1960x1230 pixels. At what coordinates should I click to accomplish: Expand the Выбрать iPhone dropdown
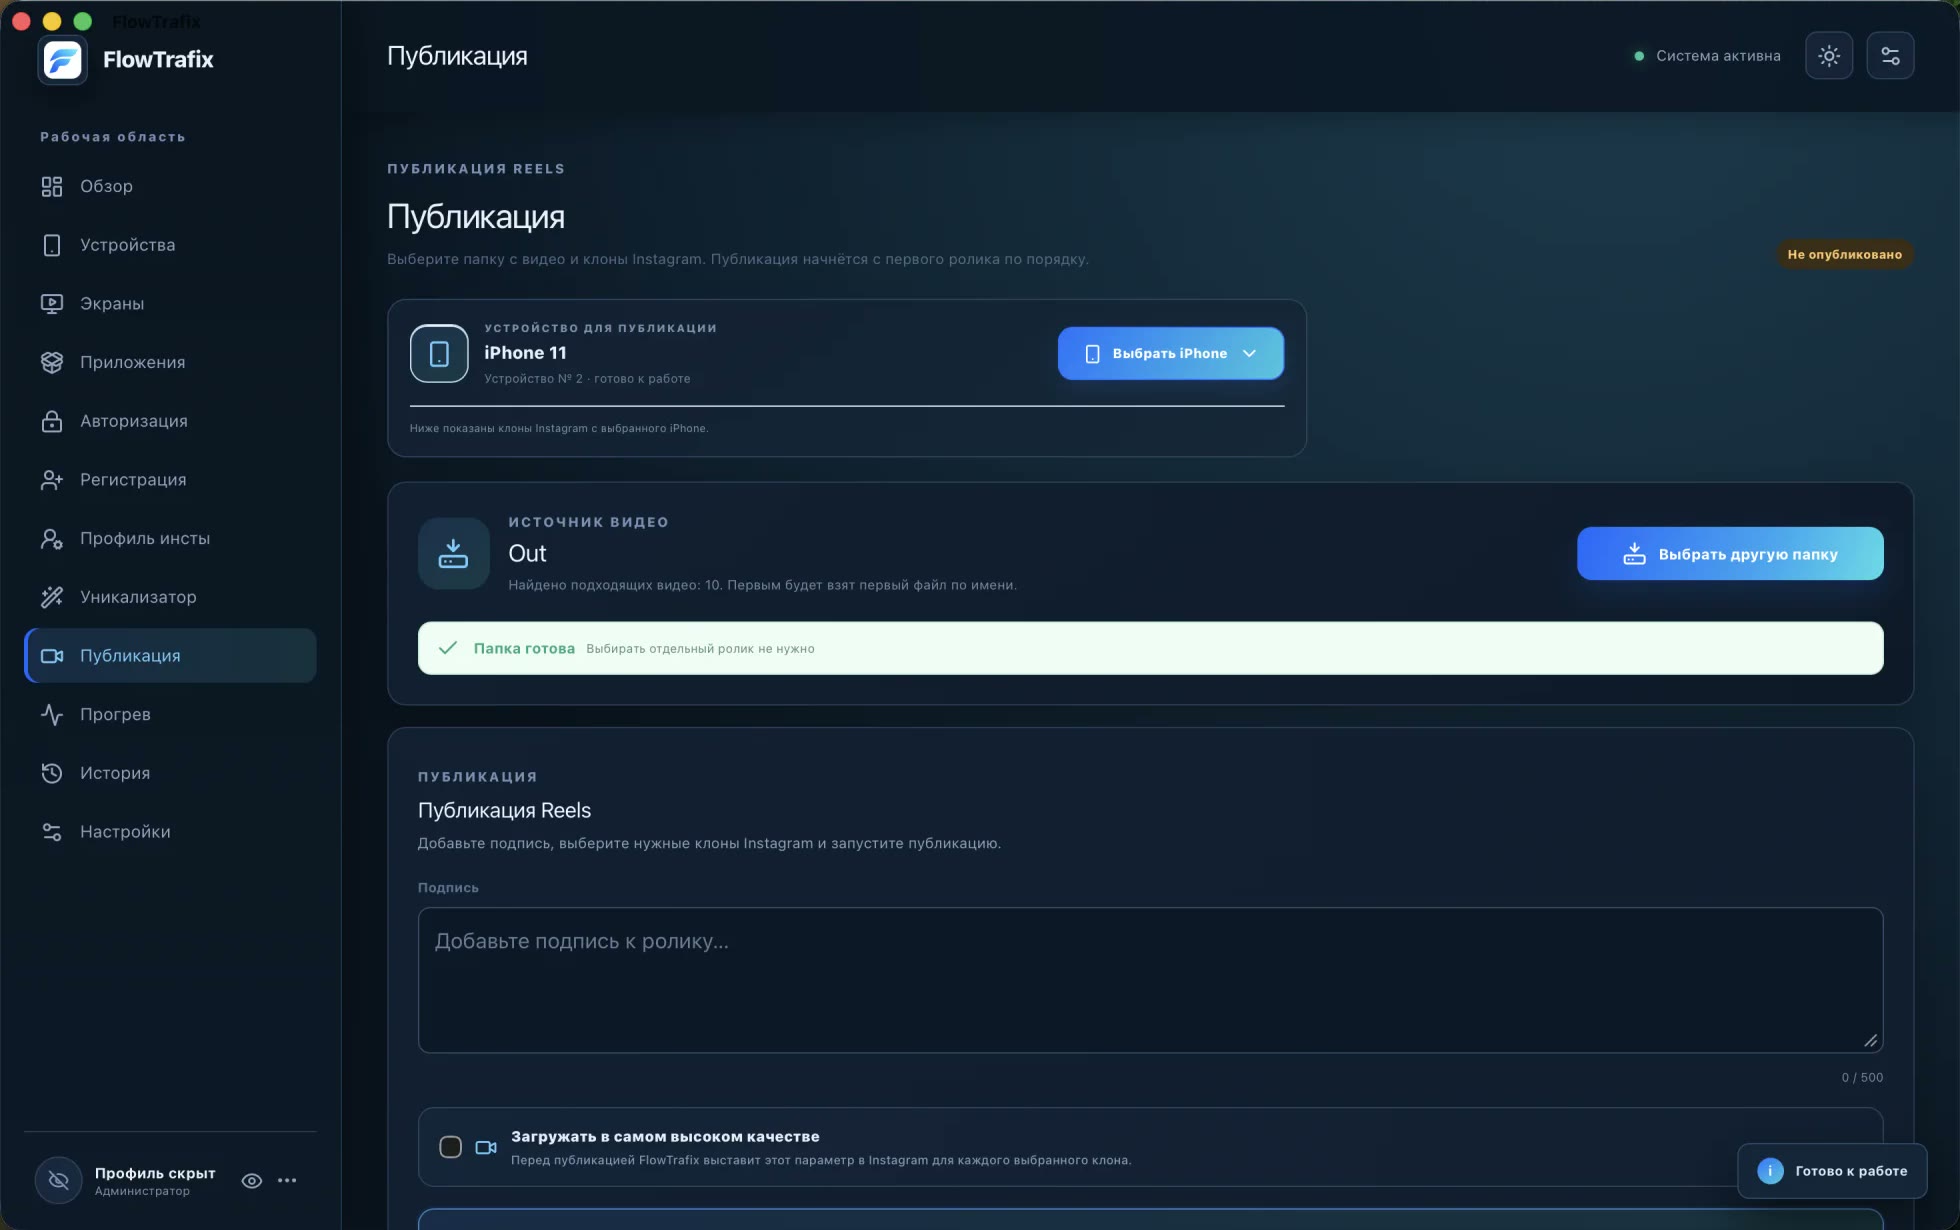click(x=1170, y=353)
